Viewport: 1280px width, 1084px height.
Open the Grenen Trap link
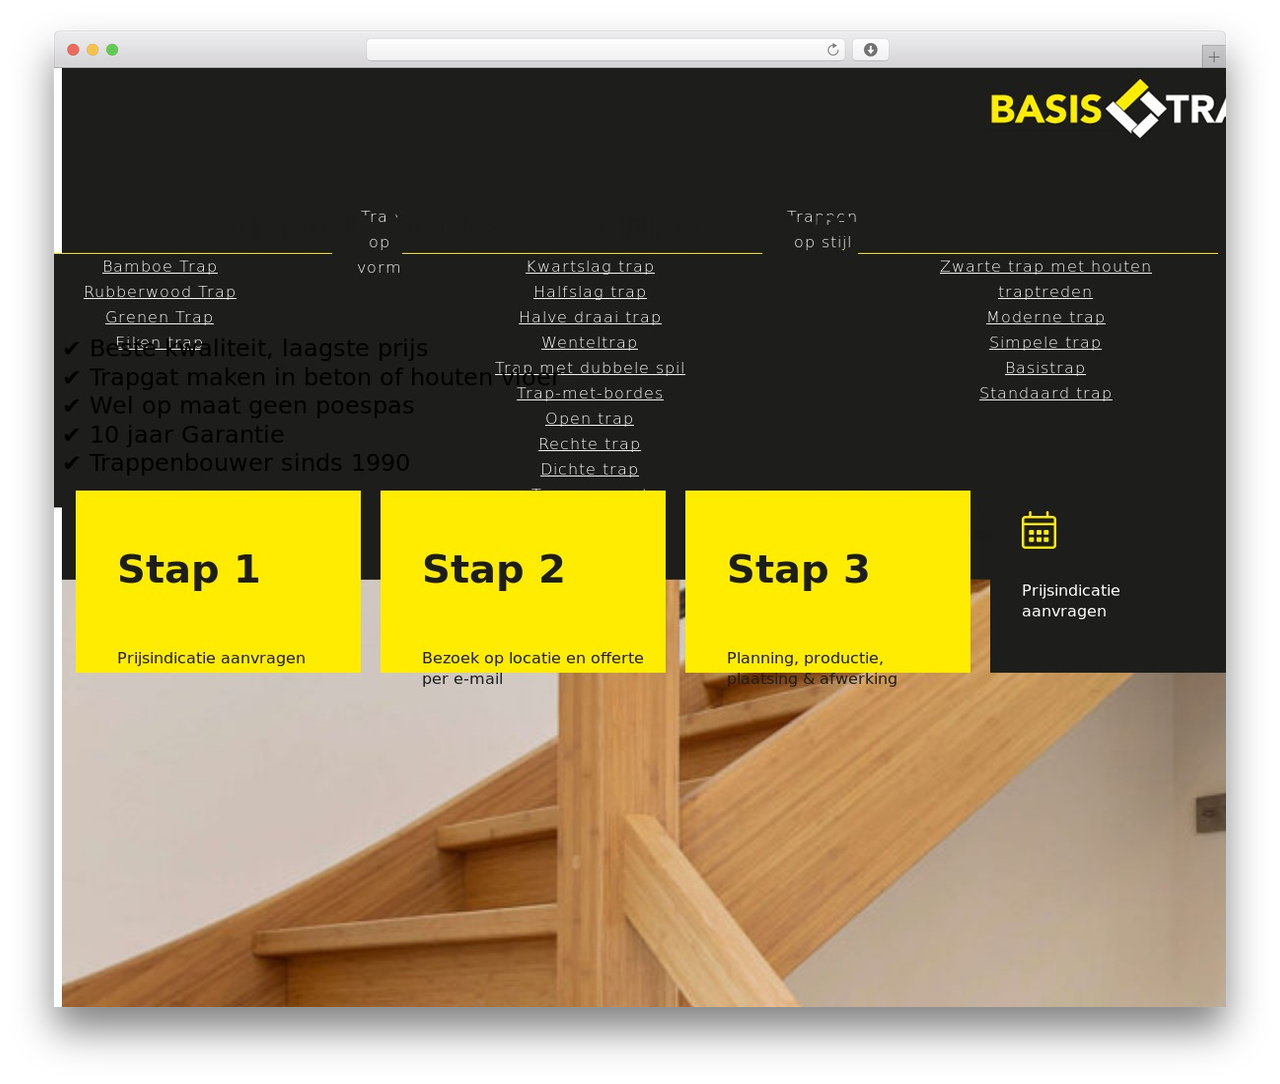click(x=160, y=317)
